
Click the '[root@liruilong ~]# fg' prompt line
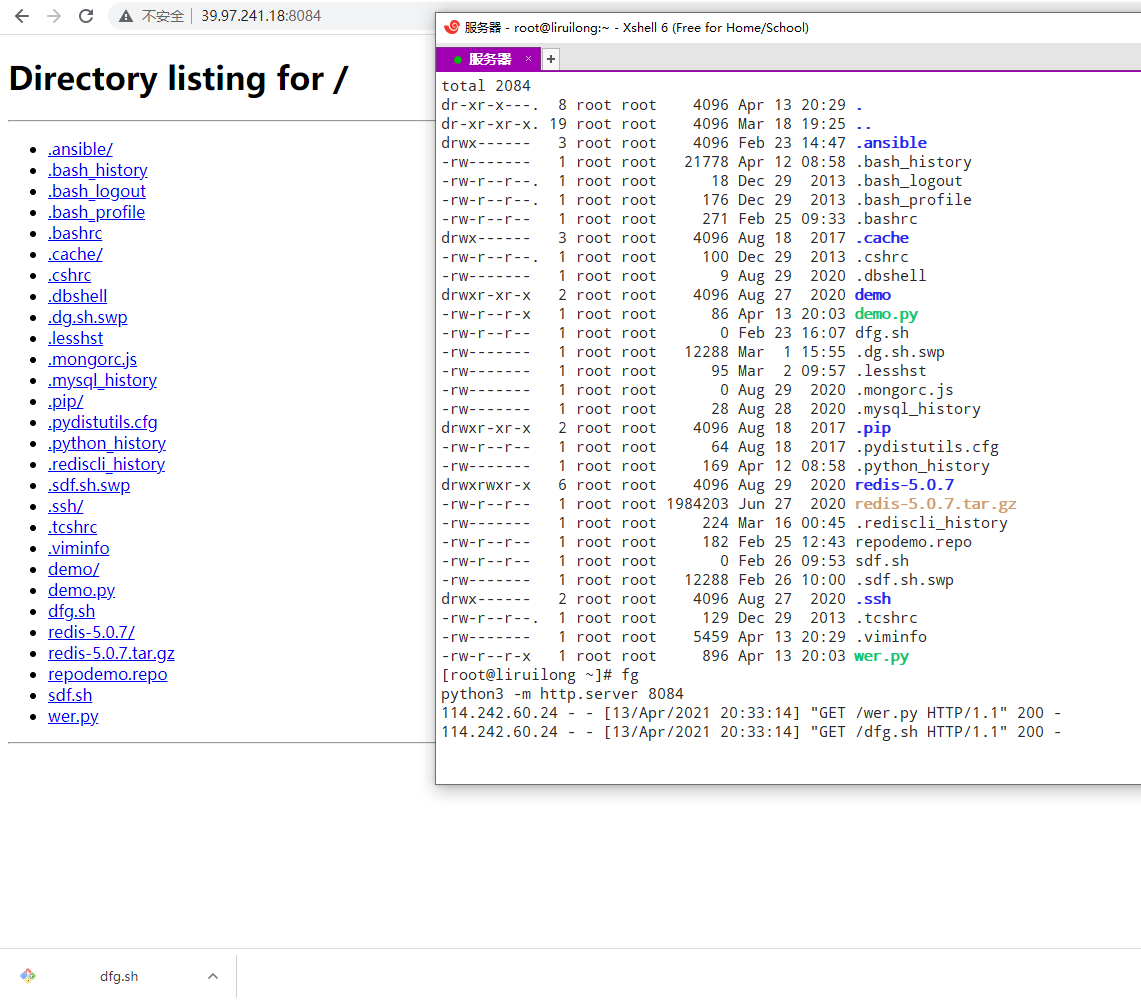(x=540, y=675)
